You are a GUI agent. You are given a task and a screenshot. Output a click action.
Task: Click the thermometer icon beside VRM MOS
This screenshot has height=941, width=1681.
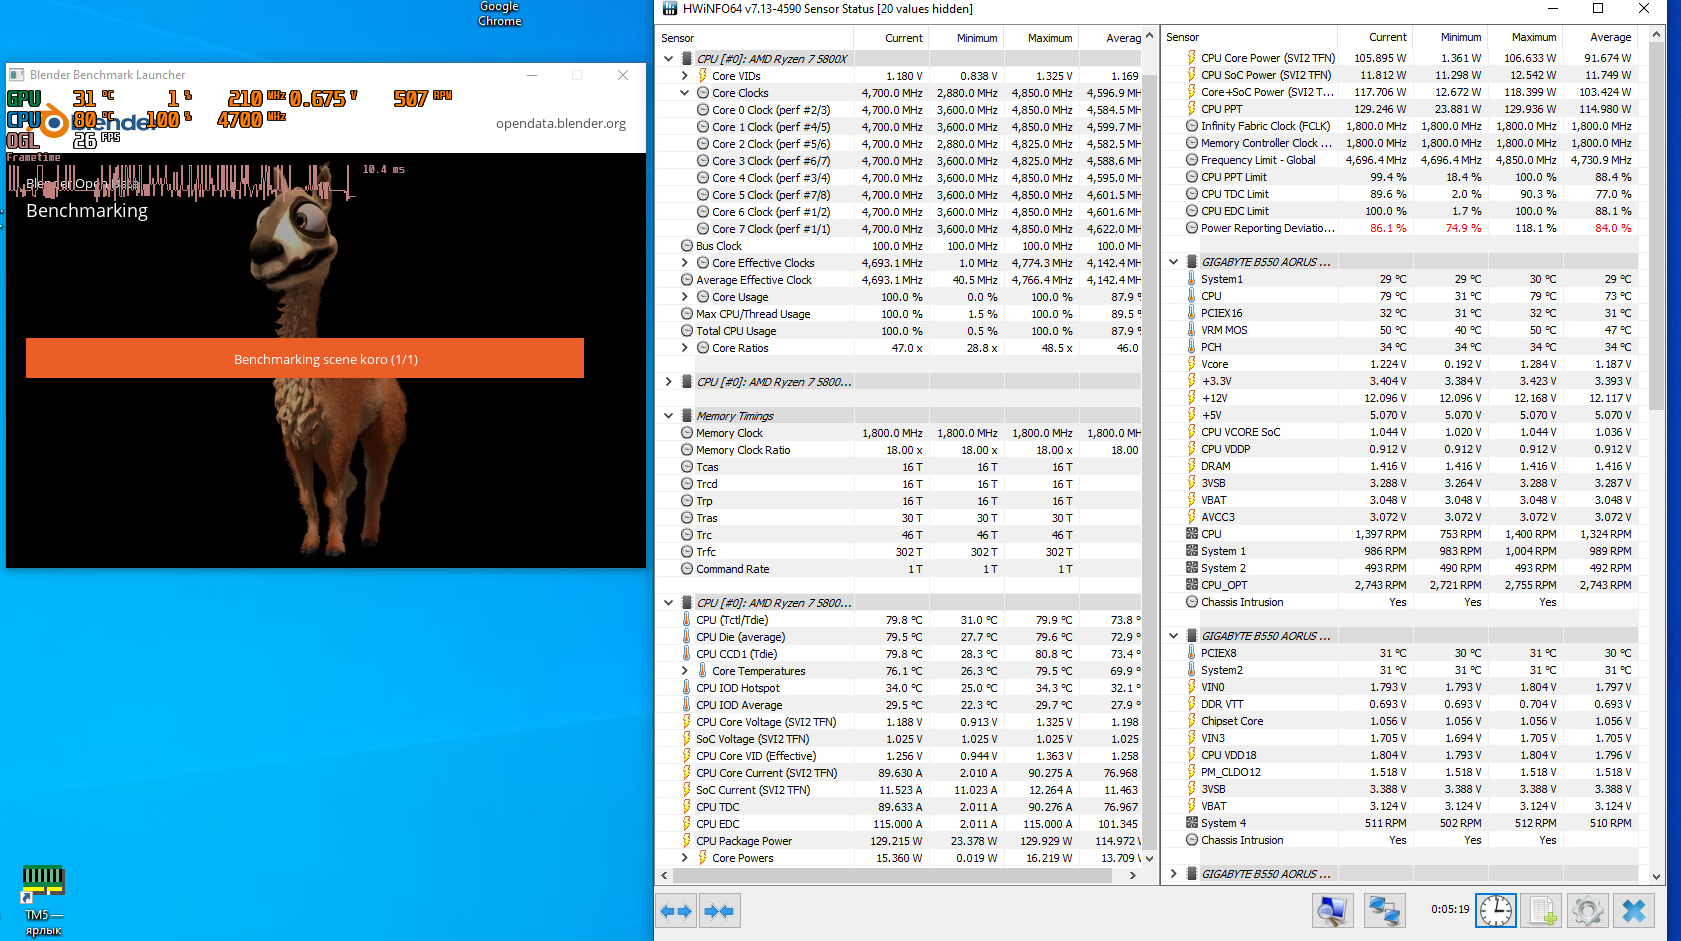[1192, 330]
